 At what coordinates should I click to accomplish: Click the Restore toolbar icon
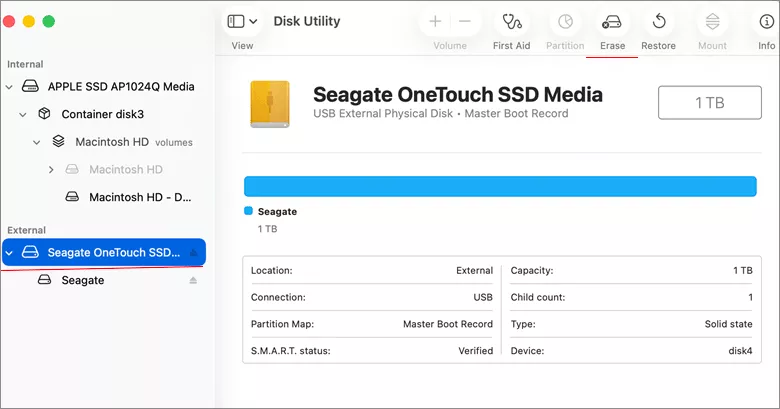click(x=659, y=21)
